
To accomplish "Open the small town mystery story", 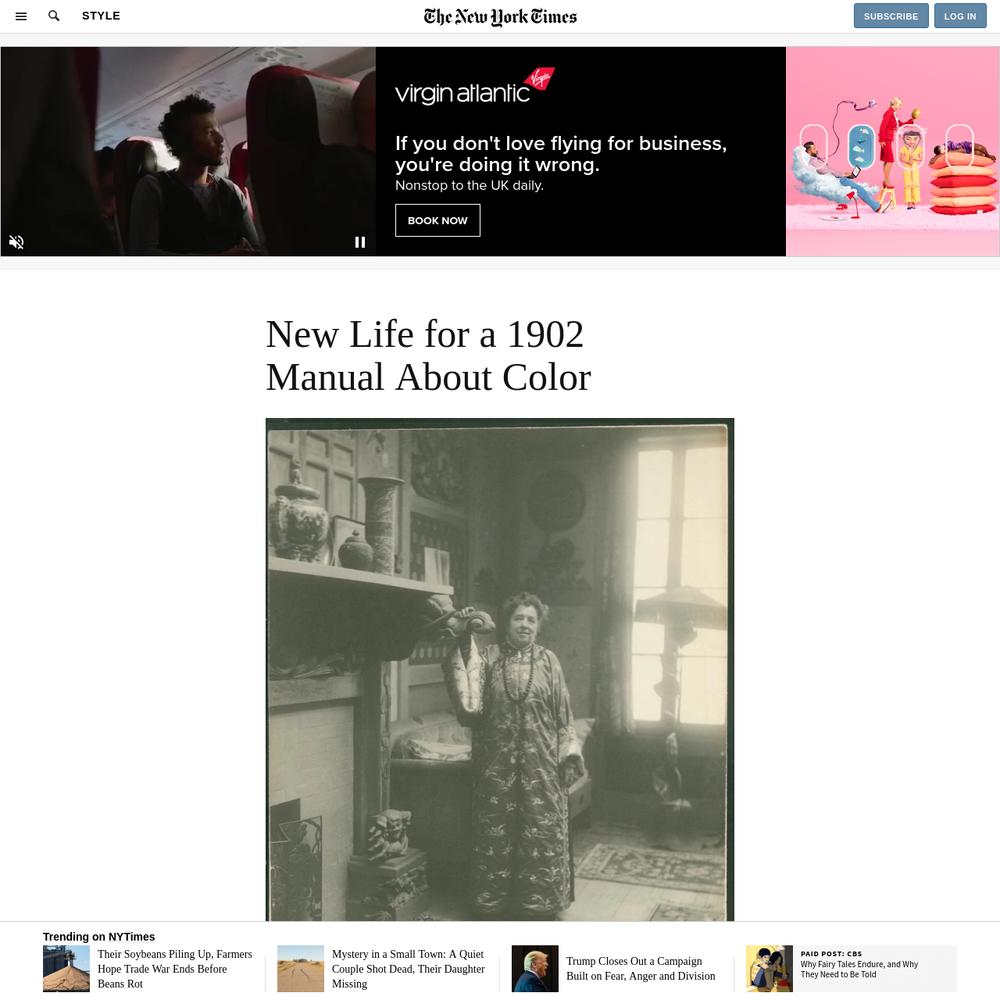I will pos(408,969).
